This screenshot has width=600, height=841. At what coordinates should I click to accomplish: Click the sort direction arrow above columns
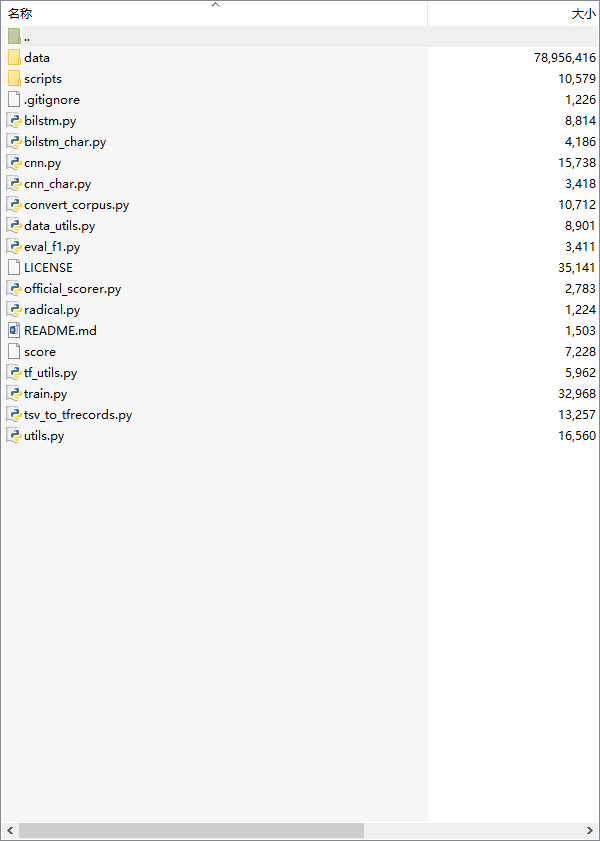[214, 5]
